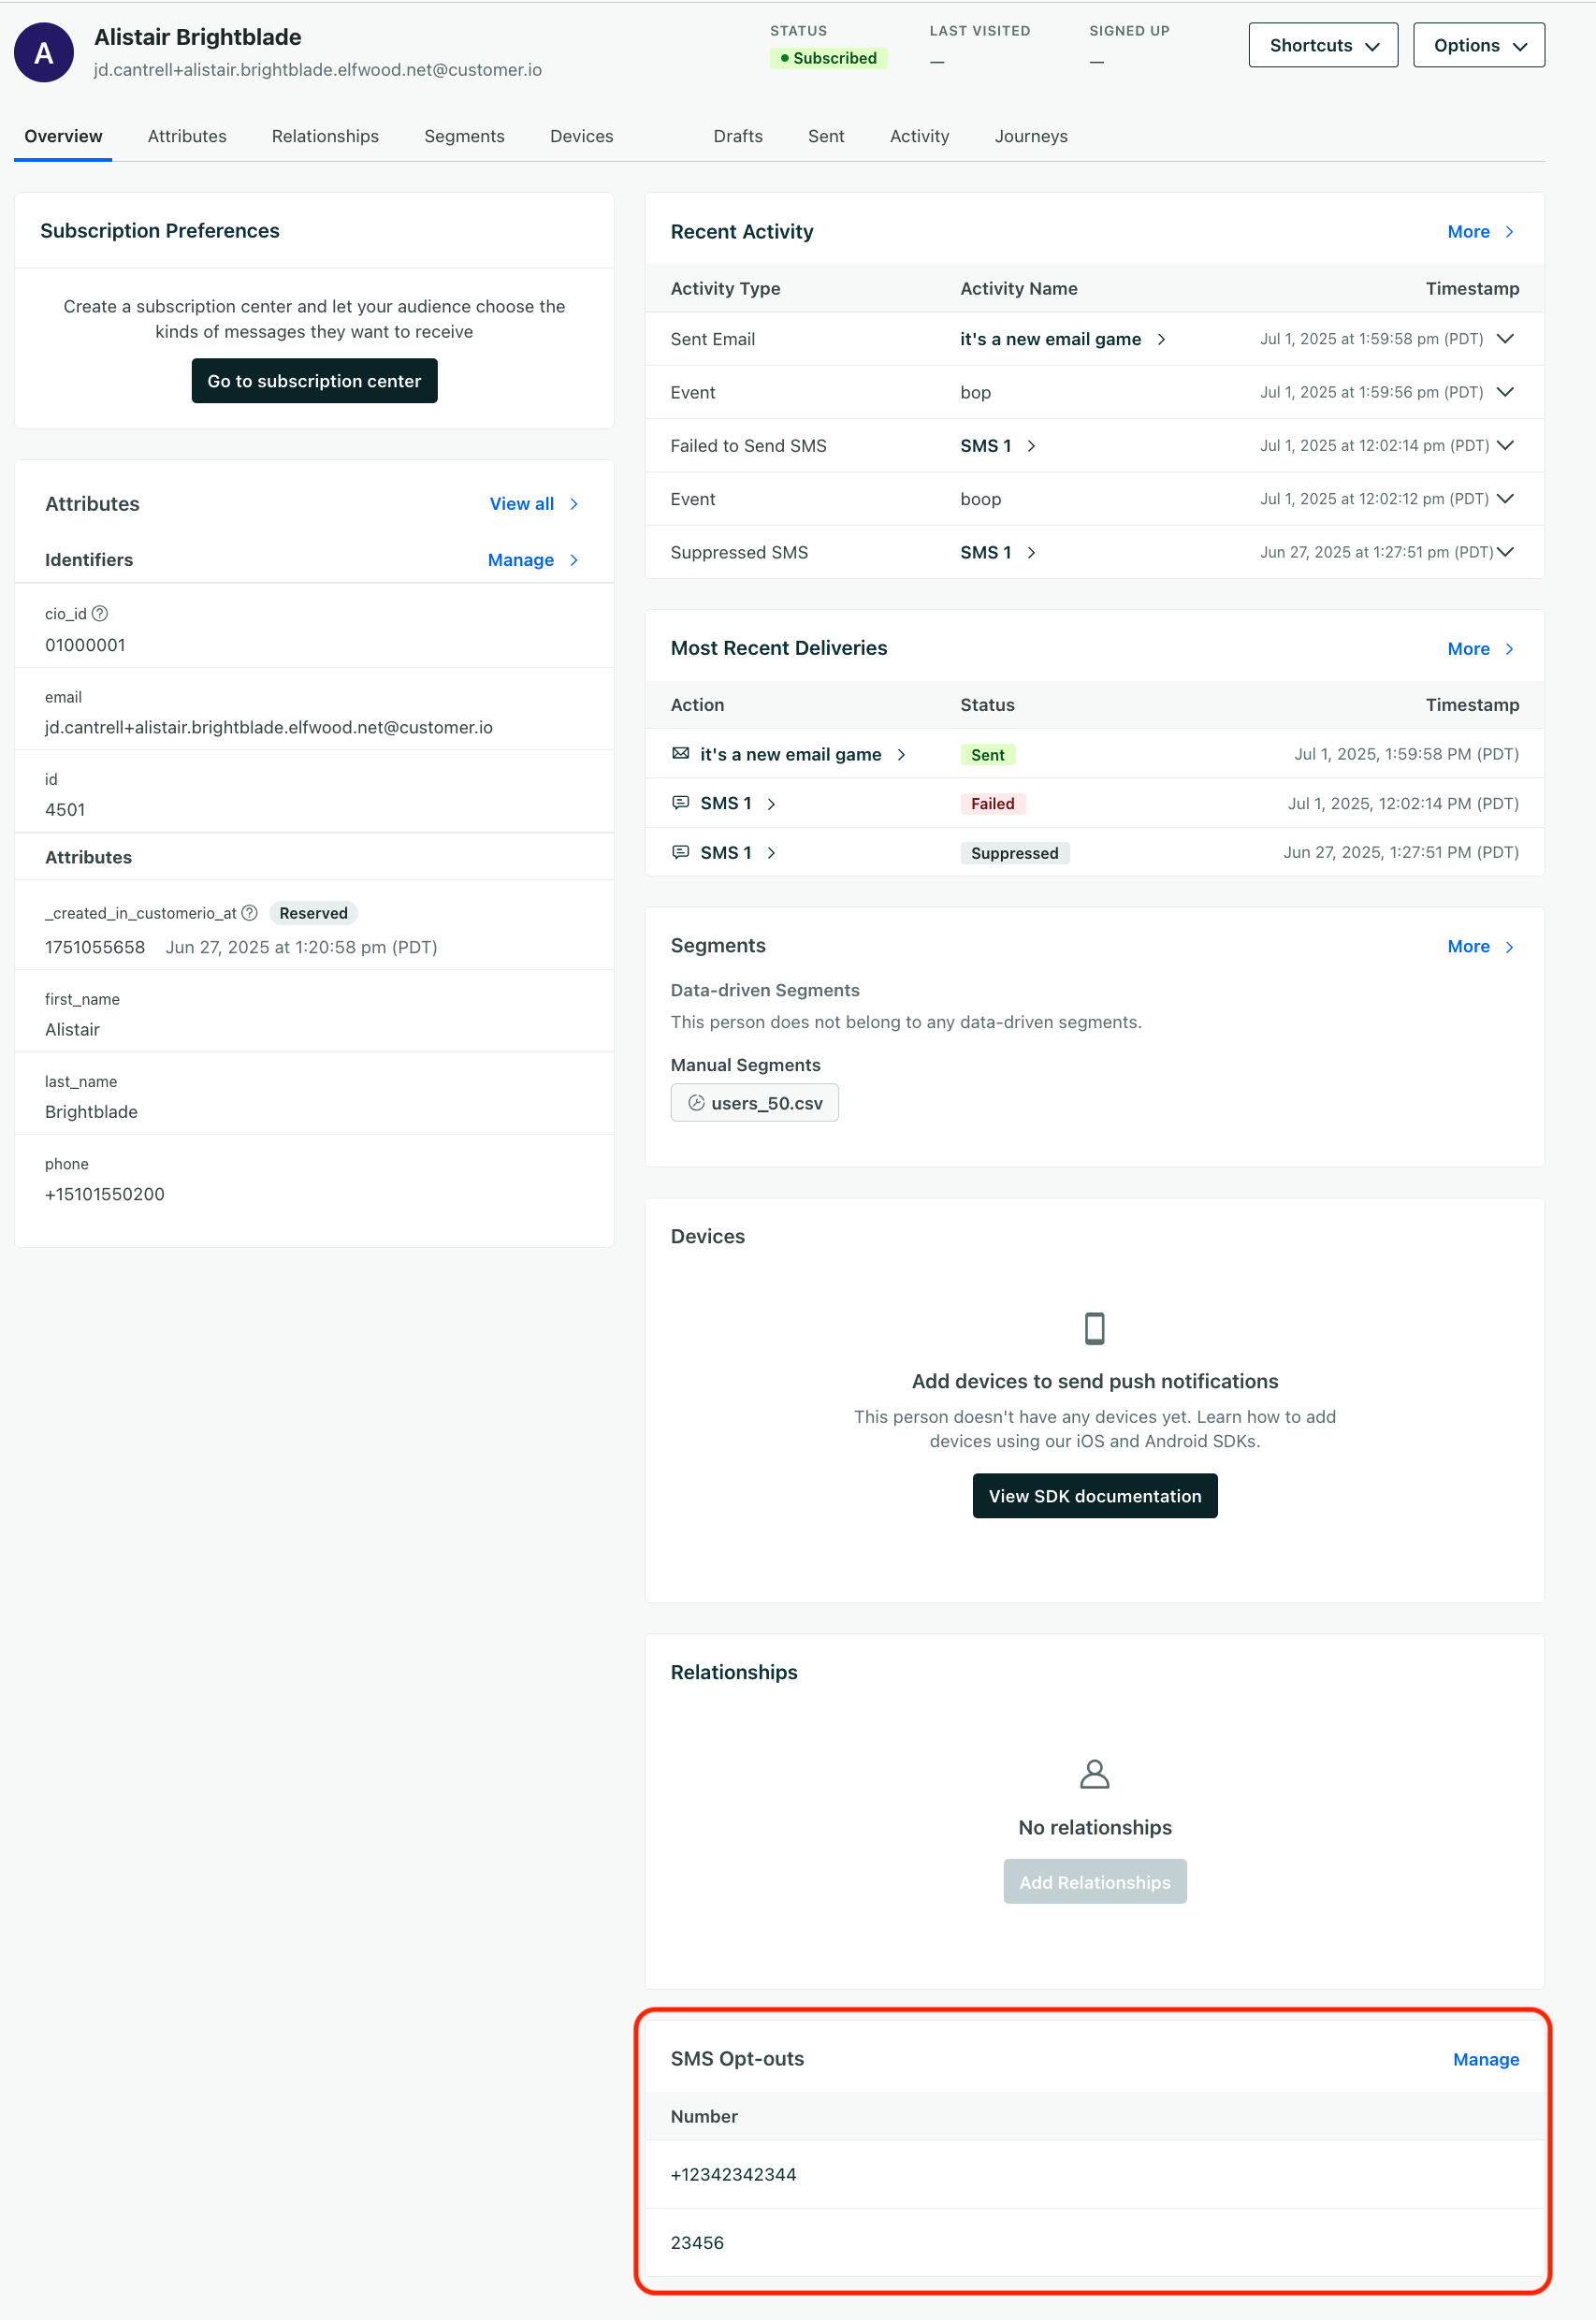Image resolution: width=1596 pixels, height=2320 pixels.
Task: Click the person icon in Relationships
Action: tap(1095, 1774)
